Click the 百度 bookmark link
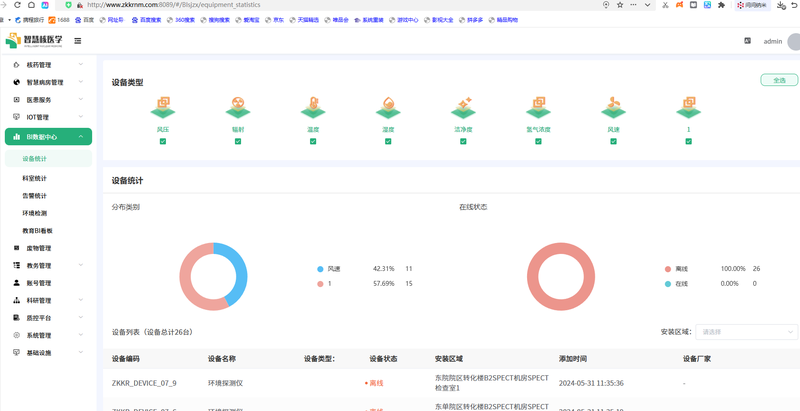Viewport: 800px width, 411px height. pyautogui.click(x=85, y=20)
